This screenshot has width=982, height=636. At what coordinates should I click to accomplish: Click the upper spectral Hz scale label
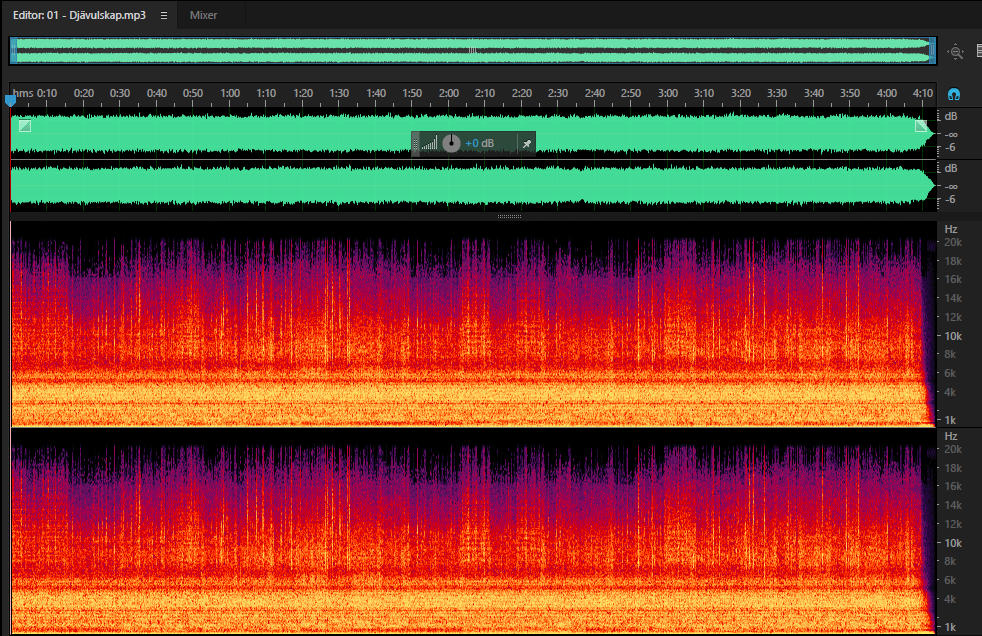click(x=951, y=229)
